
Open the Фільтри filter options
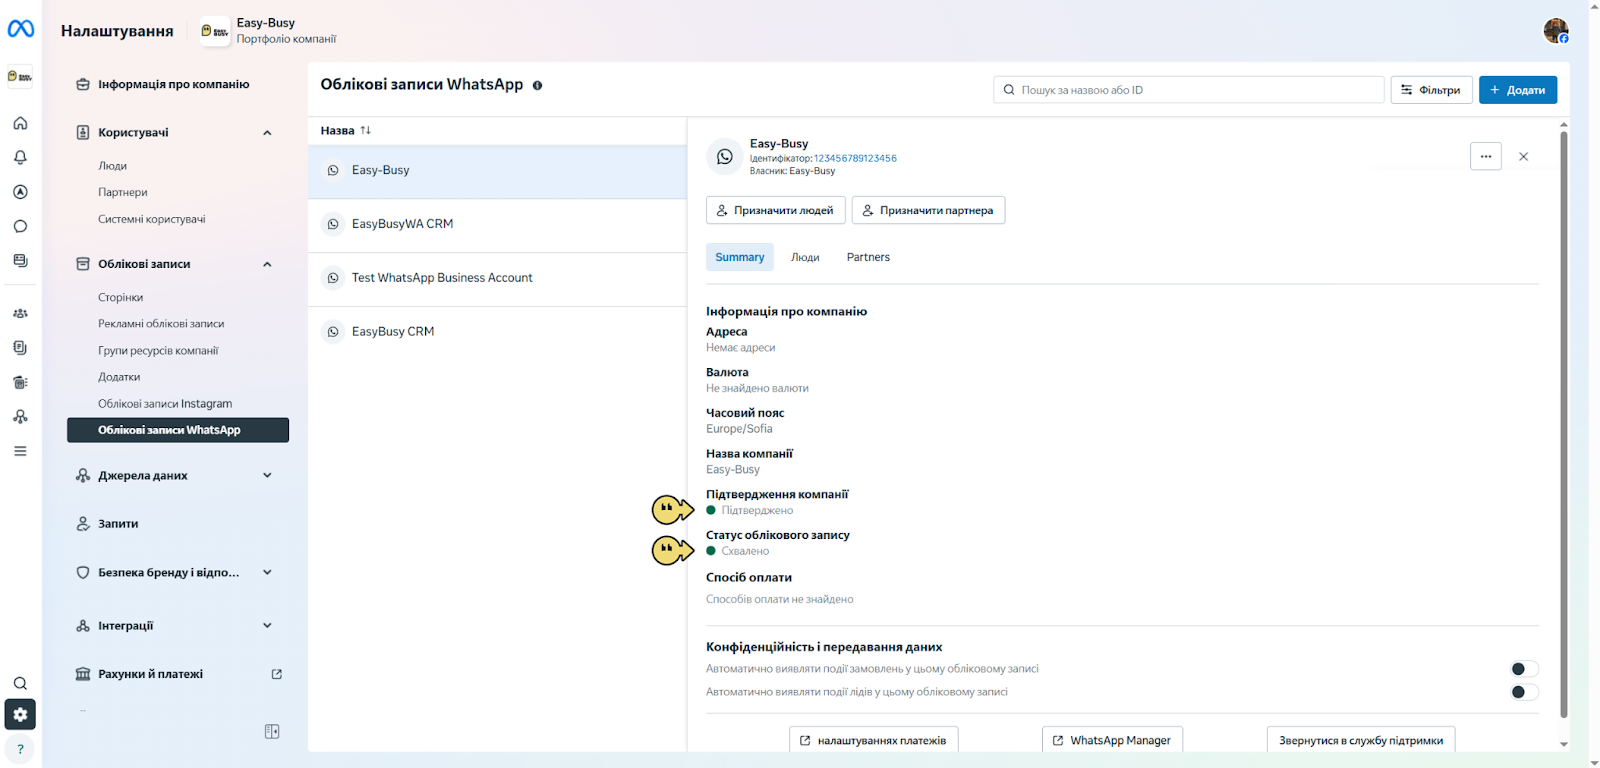[1431, 90]
